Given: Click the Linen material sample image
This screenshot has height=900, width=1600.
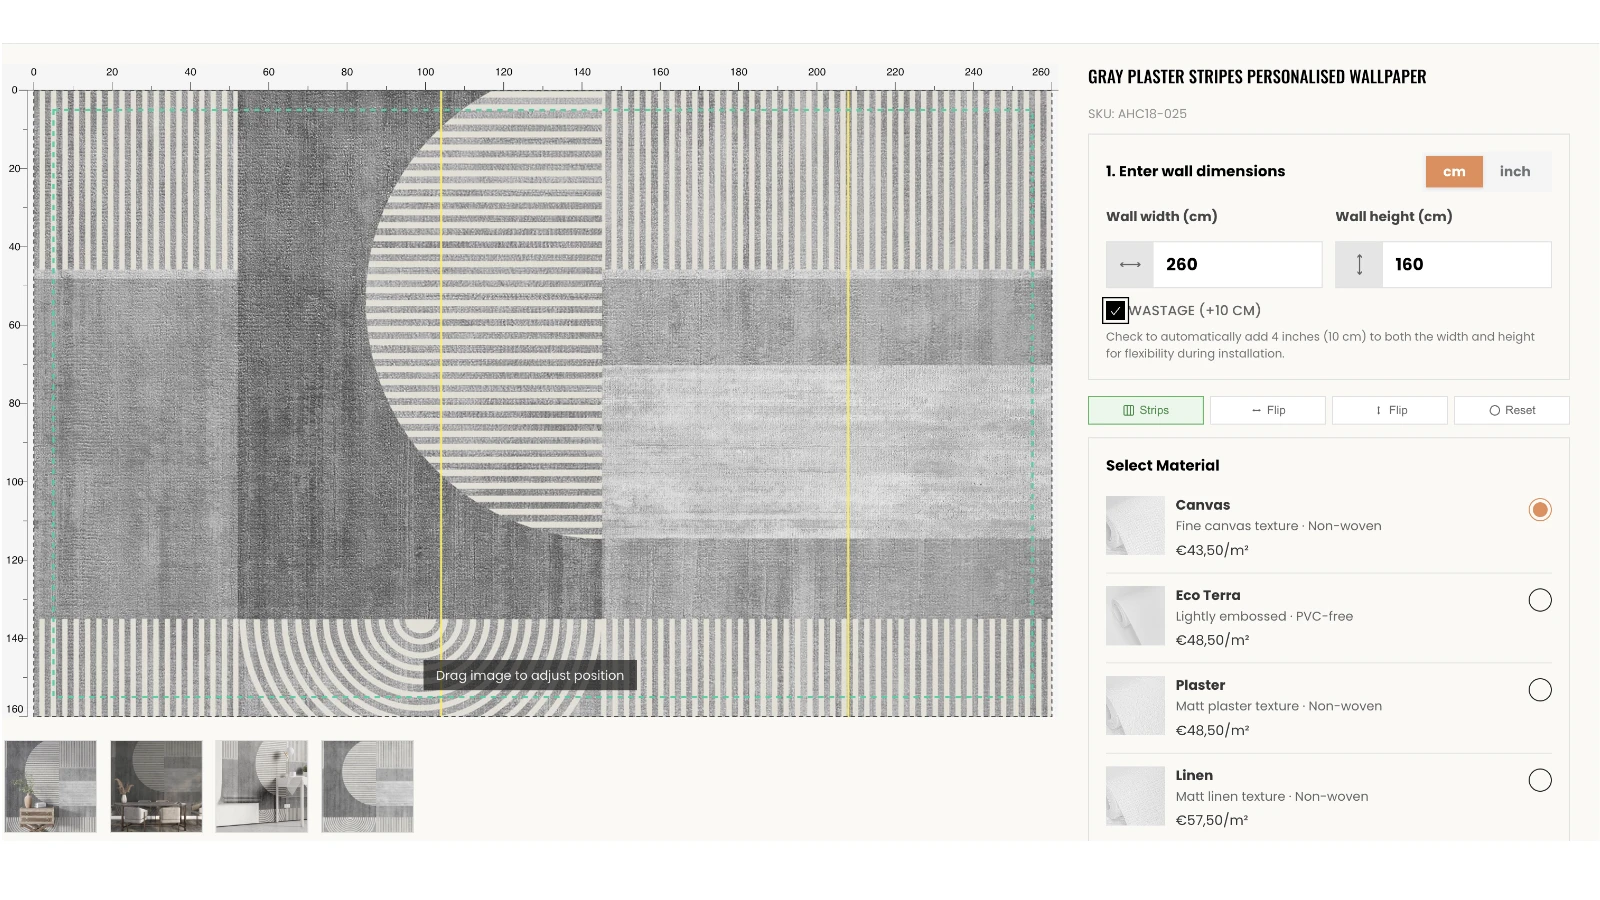Looking at the screenshot, I should tap(1135, 796).
